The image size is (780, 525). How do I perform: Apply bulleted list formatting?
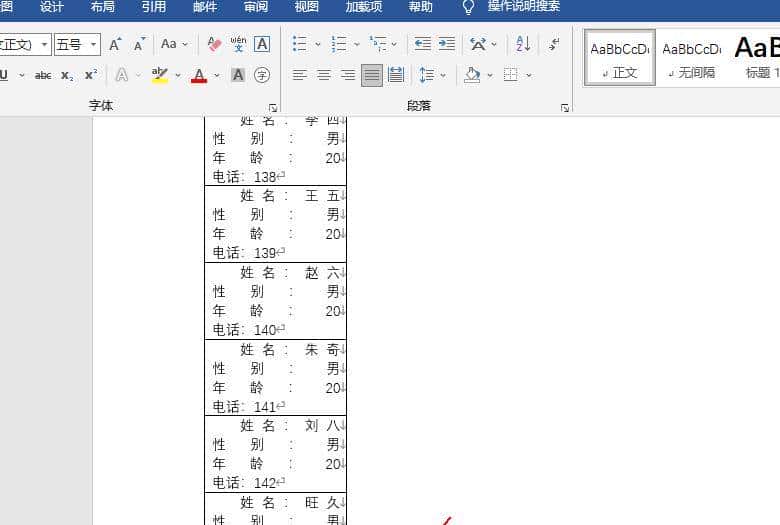point(300,44)
